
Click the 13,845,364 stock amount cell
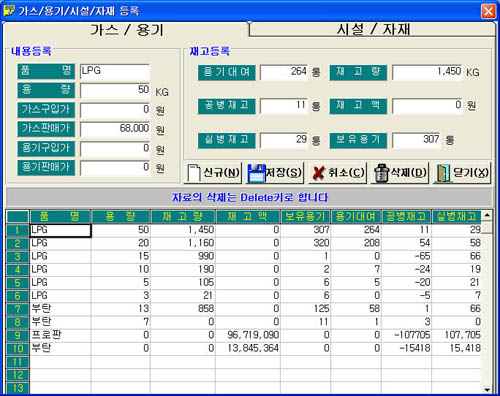248,348
